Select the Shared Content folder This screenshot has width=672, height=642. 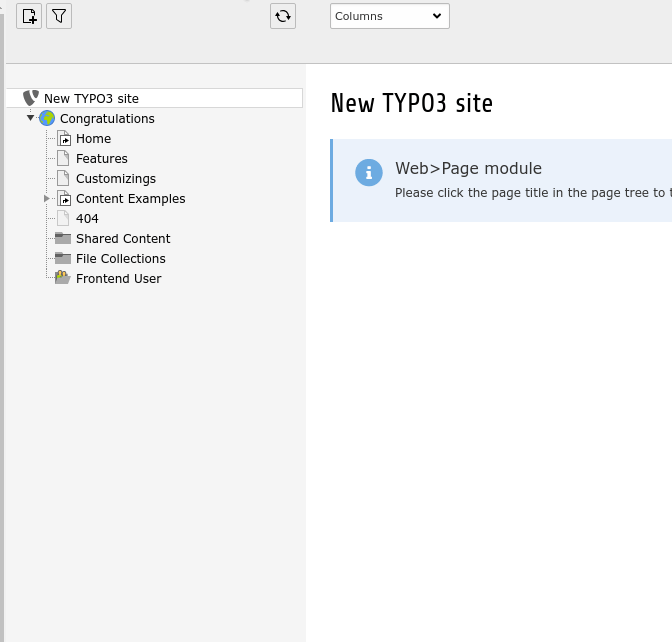click(x=123, y=239)
